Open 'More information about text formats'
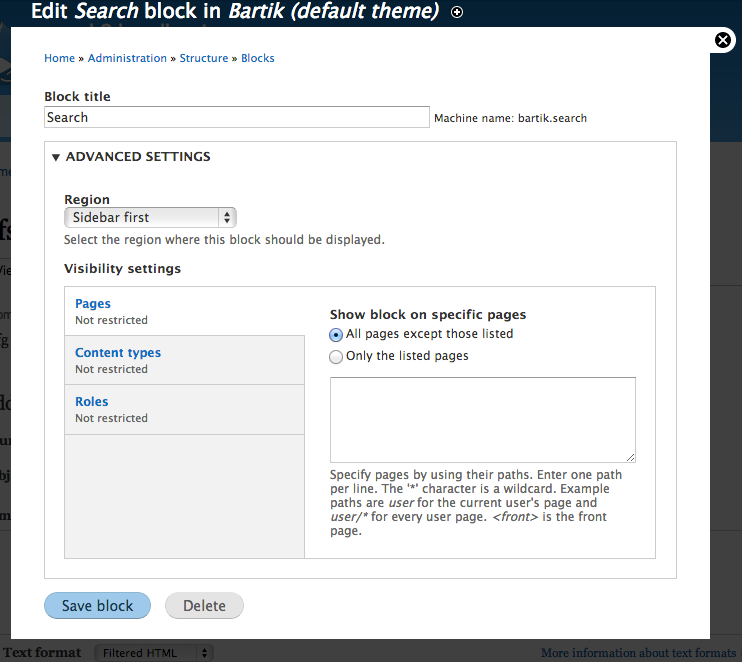This screenshot has width=742, height=662. [638, 653]
